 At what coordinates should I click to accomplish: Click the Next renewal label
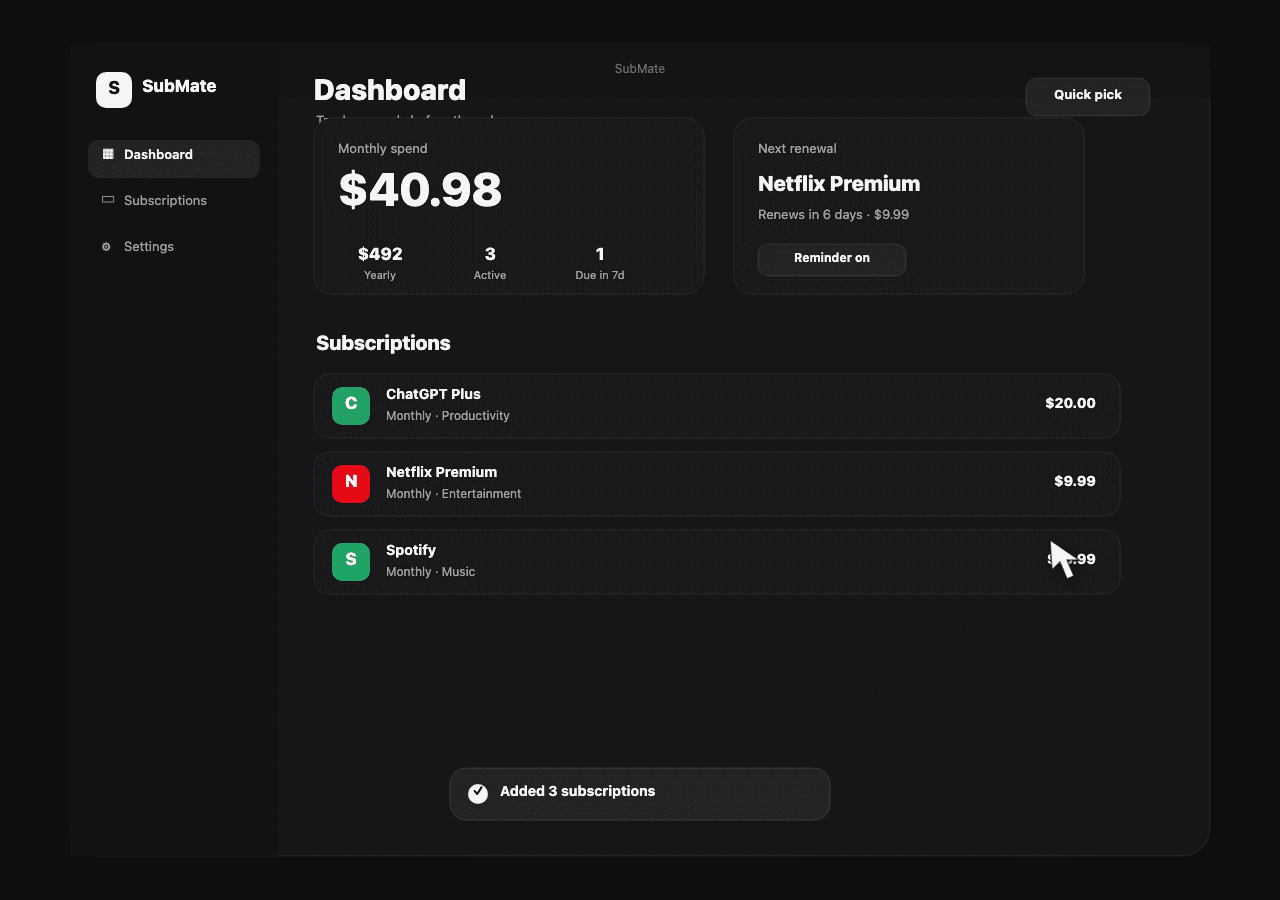point(797,148)
